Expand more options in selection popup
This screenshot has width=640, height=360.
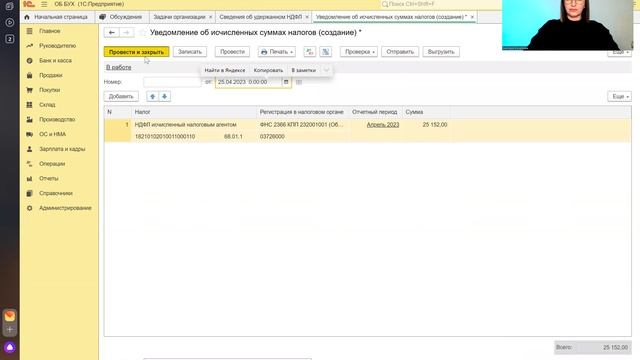[326, 70]
